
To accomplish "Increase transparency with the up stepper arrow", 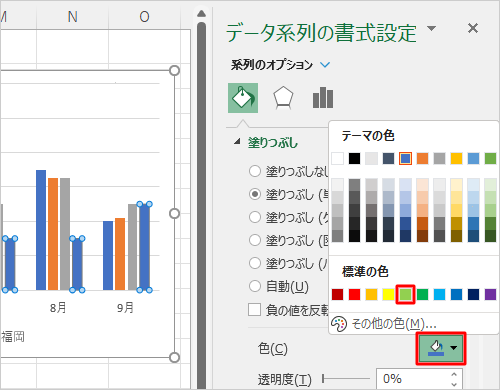I will [454, 374].
